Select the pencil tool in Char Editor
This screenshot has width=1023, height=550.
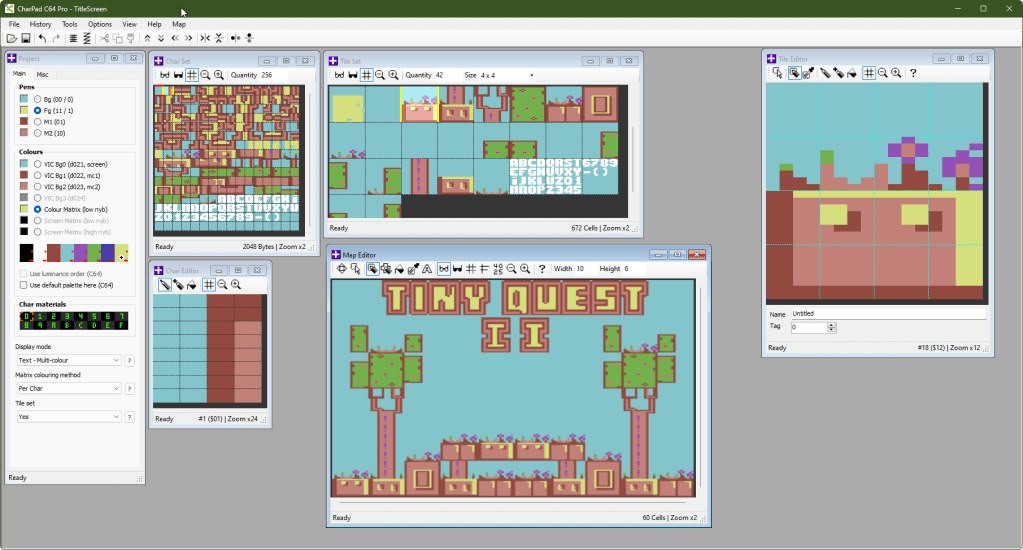(x=164, y=285)
